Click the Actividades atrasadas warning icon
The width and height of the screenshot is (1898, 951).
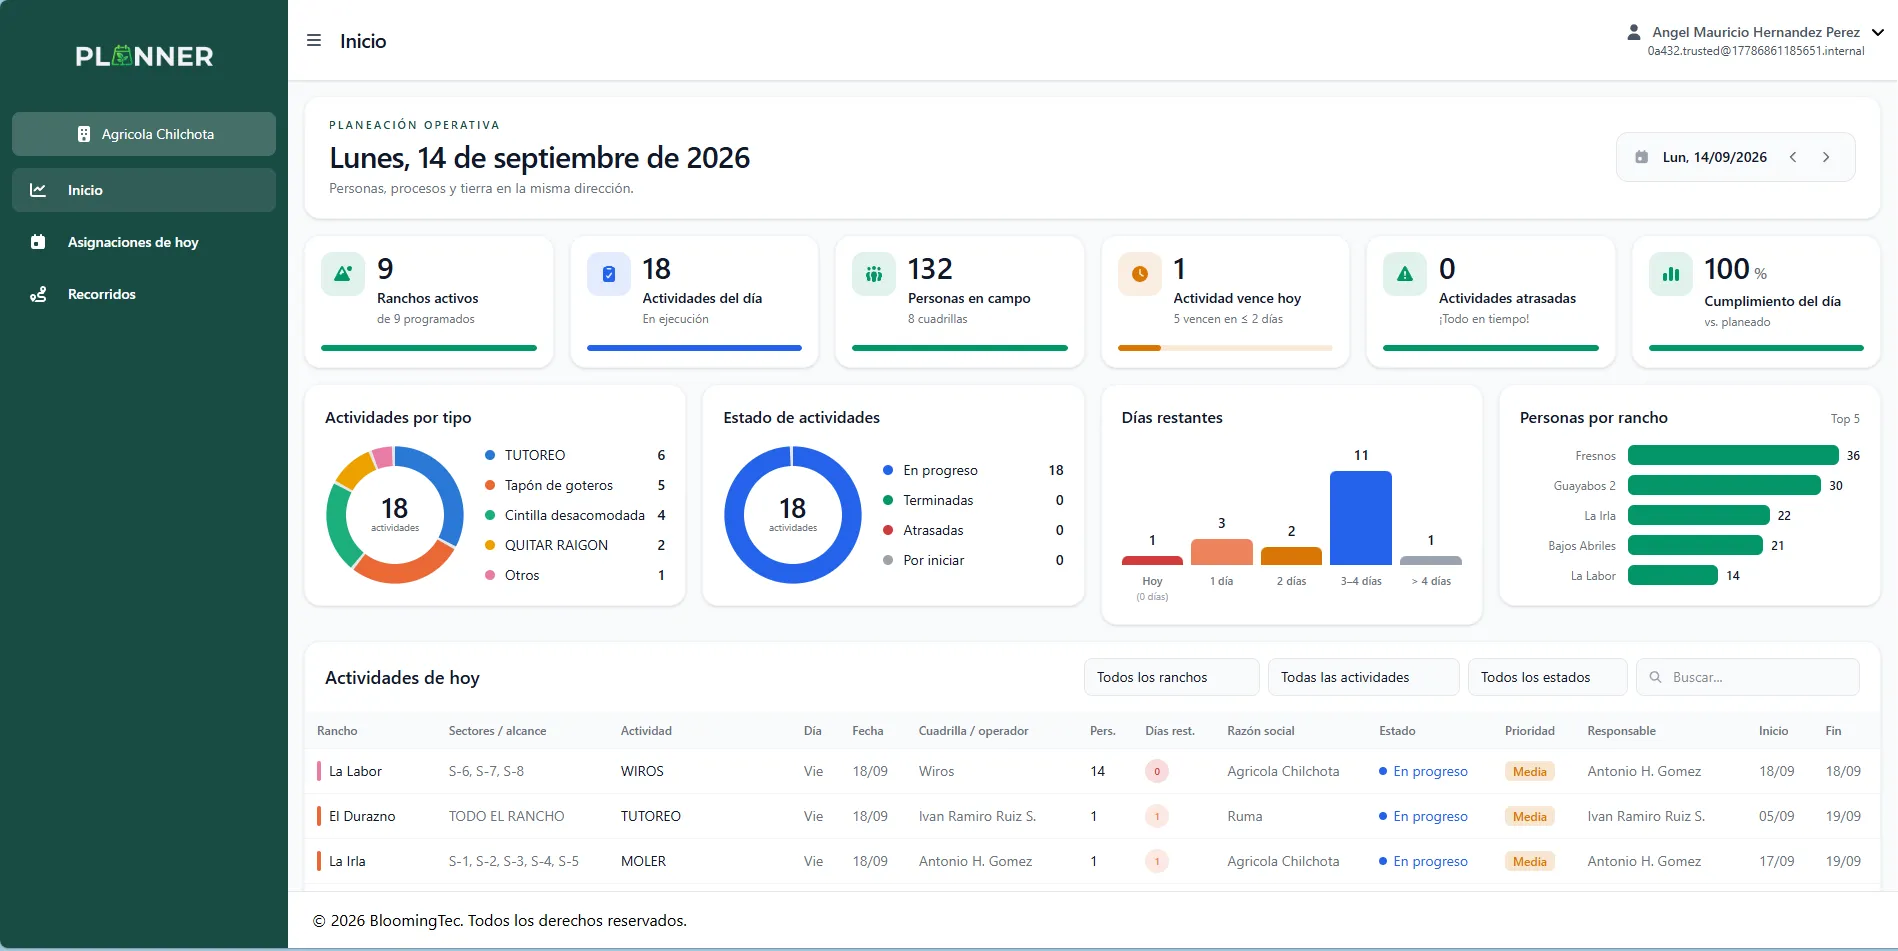click(x=1405, y=274)
